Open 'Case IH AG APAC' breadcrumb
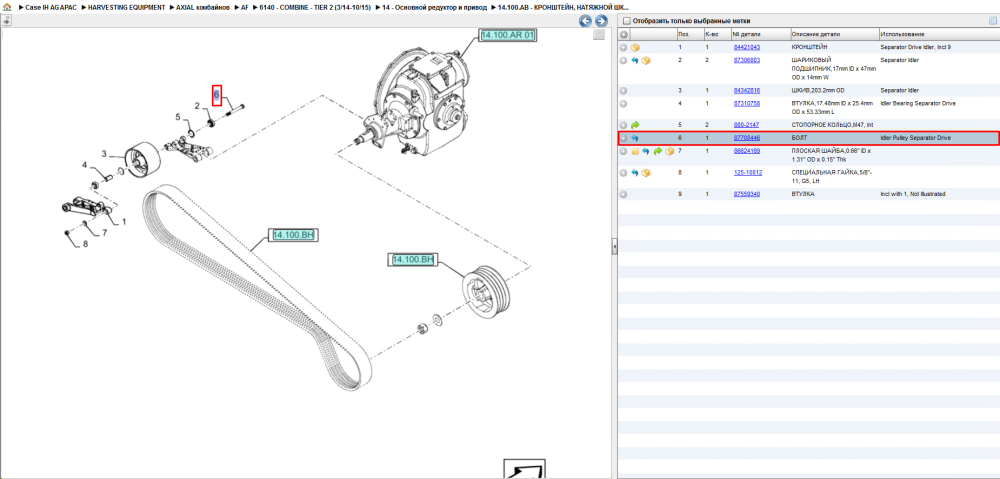This screenshot has width=1000, height=479. [x=52, y=7]
